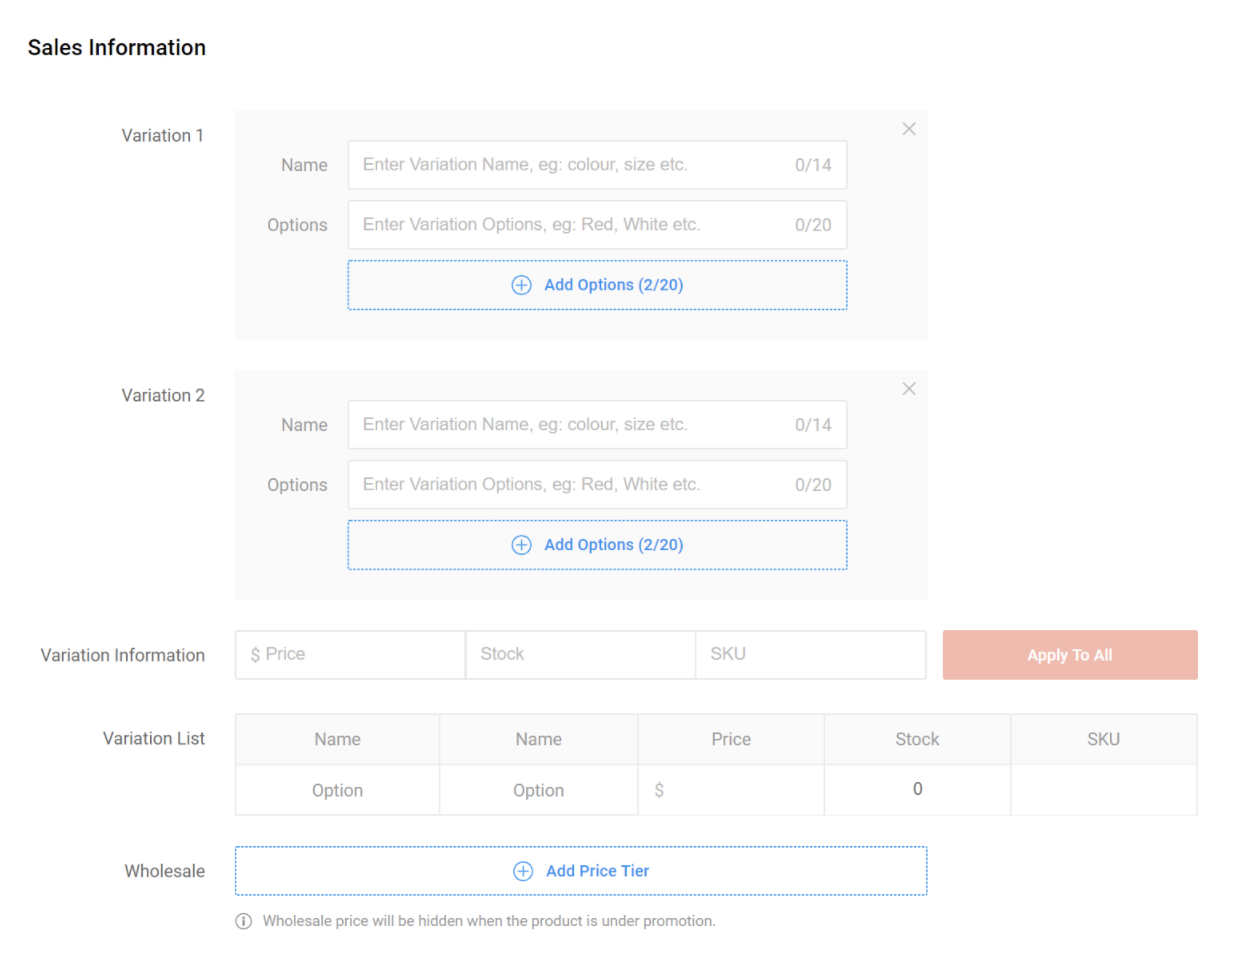1236x966 pixels.
Task: Click Add Options (2/20) in Variation 2
Action: coord(597,545)
